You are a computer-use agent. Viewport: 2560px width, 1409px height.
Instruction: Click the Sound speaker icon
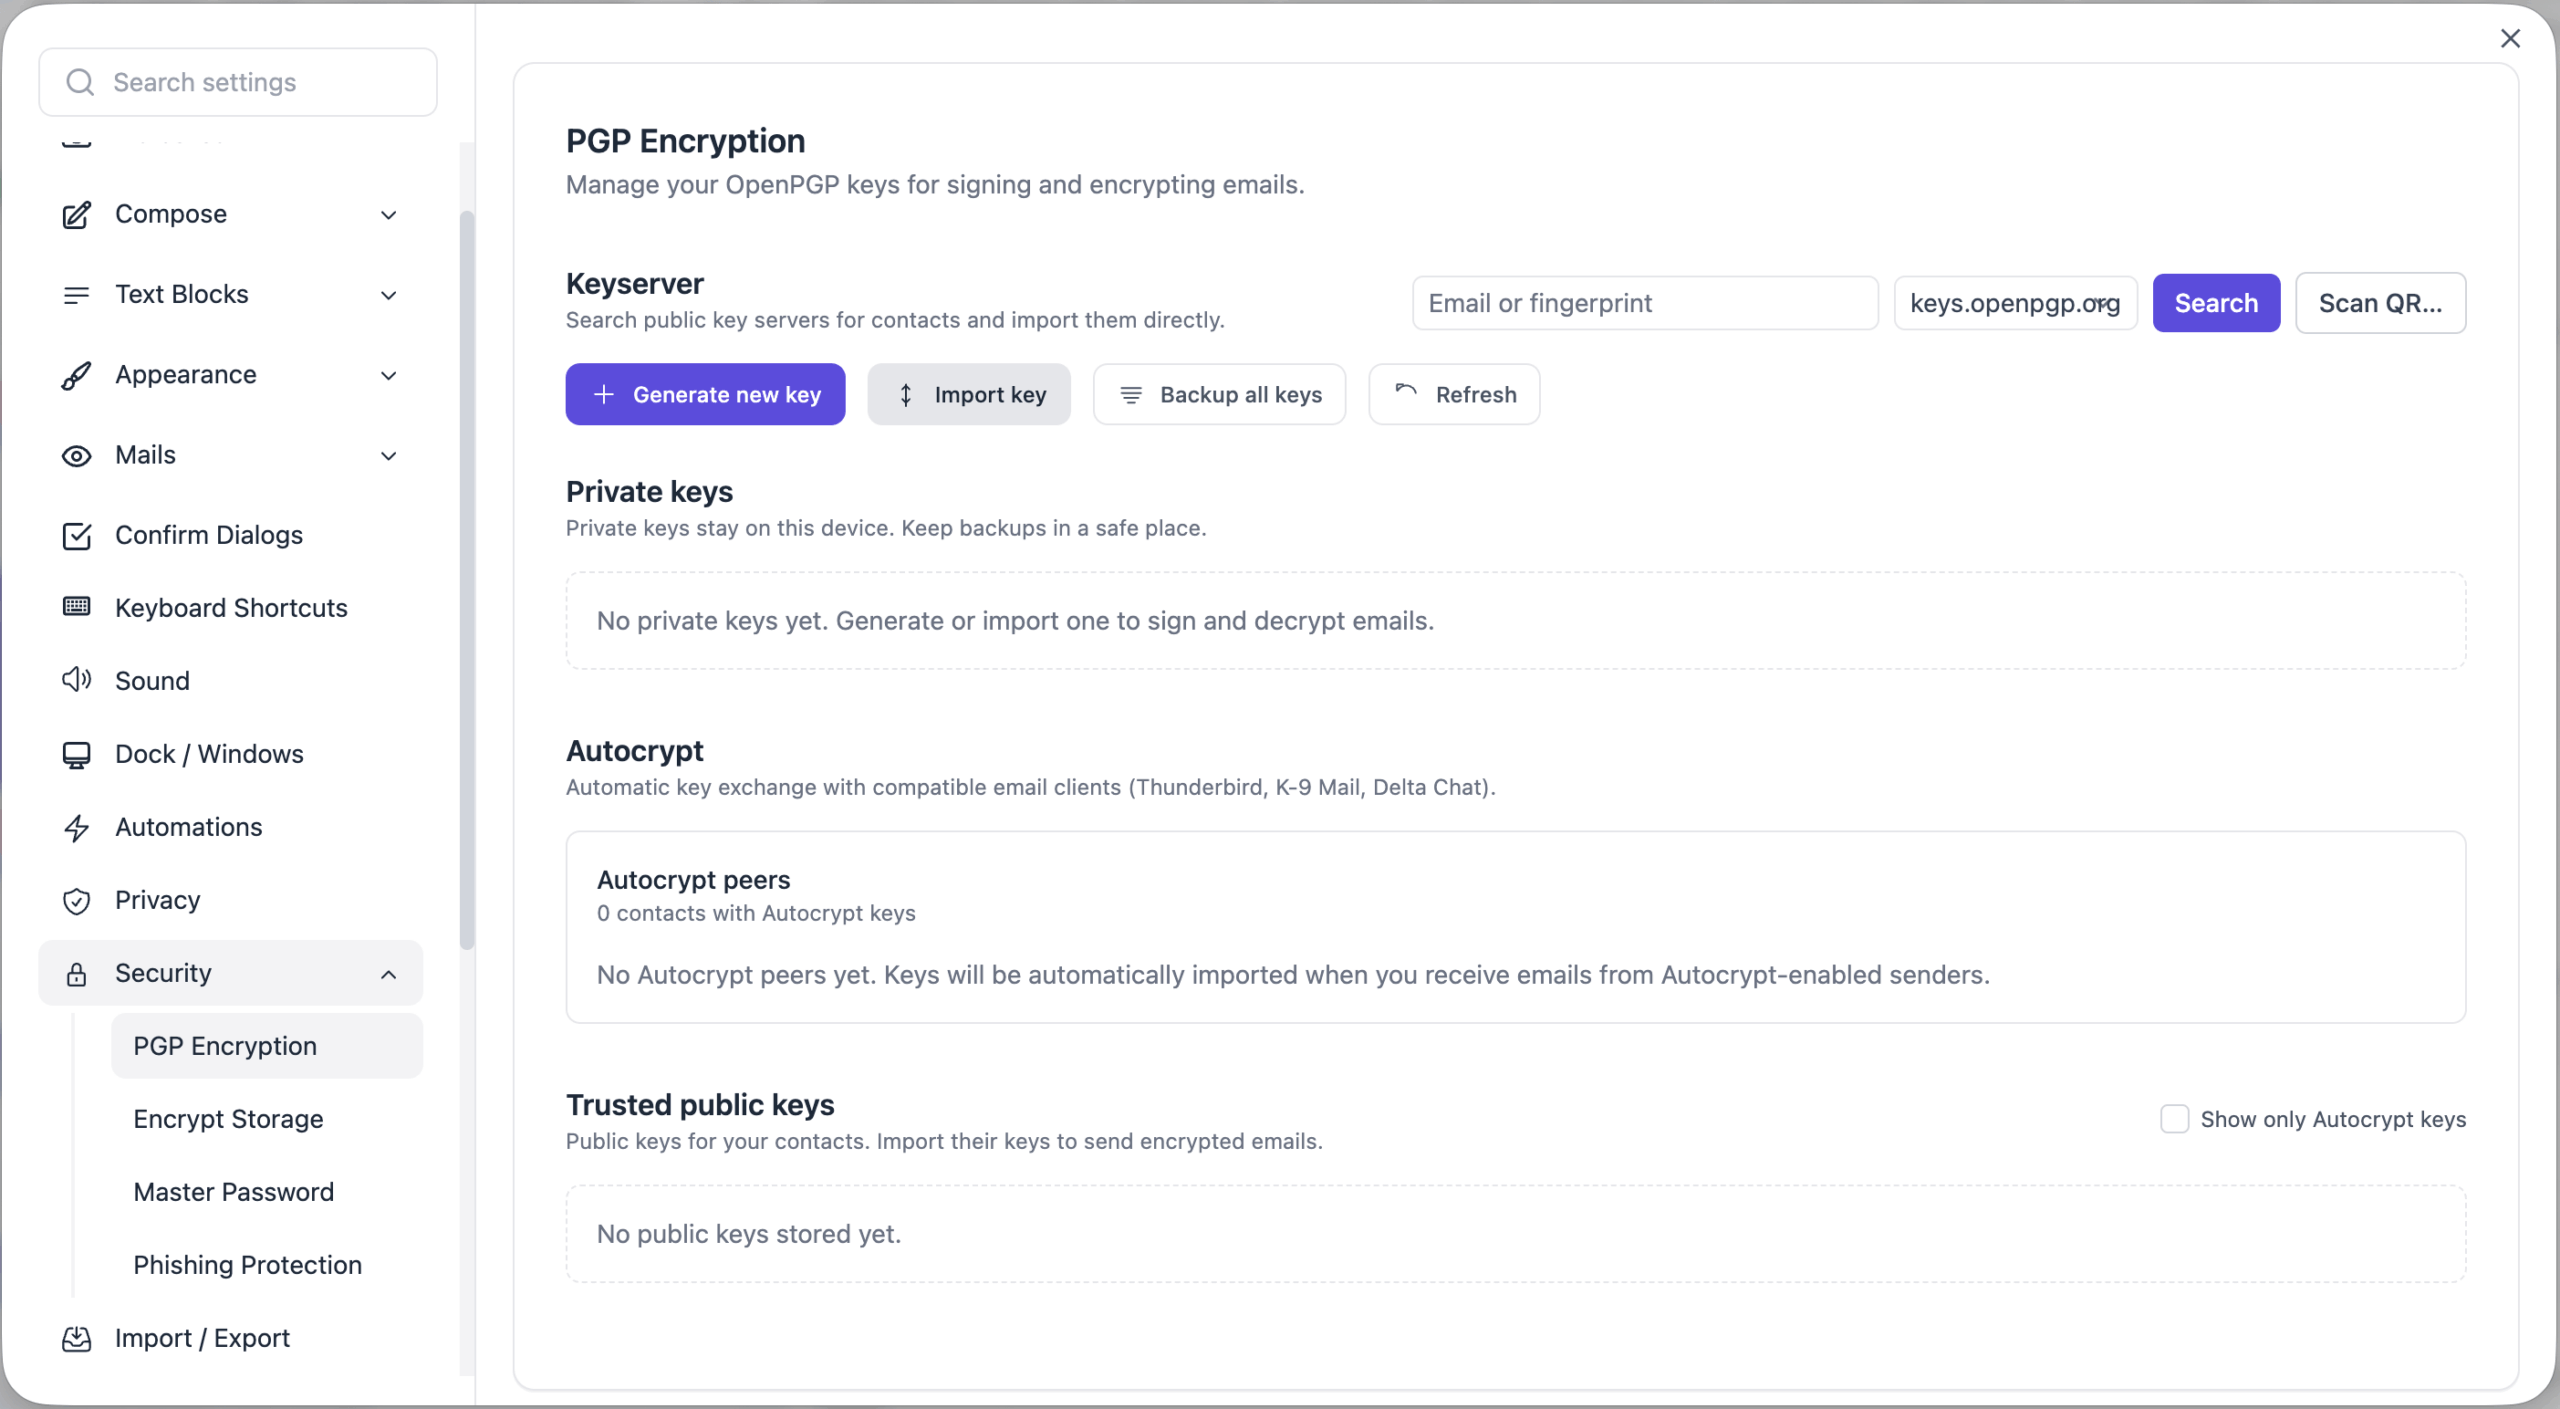77,680
